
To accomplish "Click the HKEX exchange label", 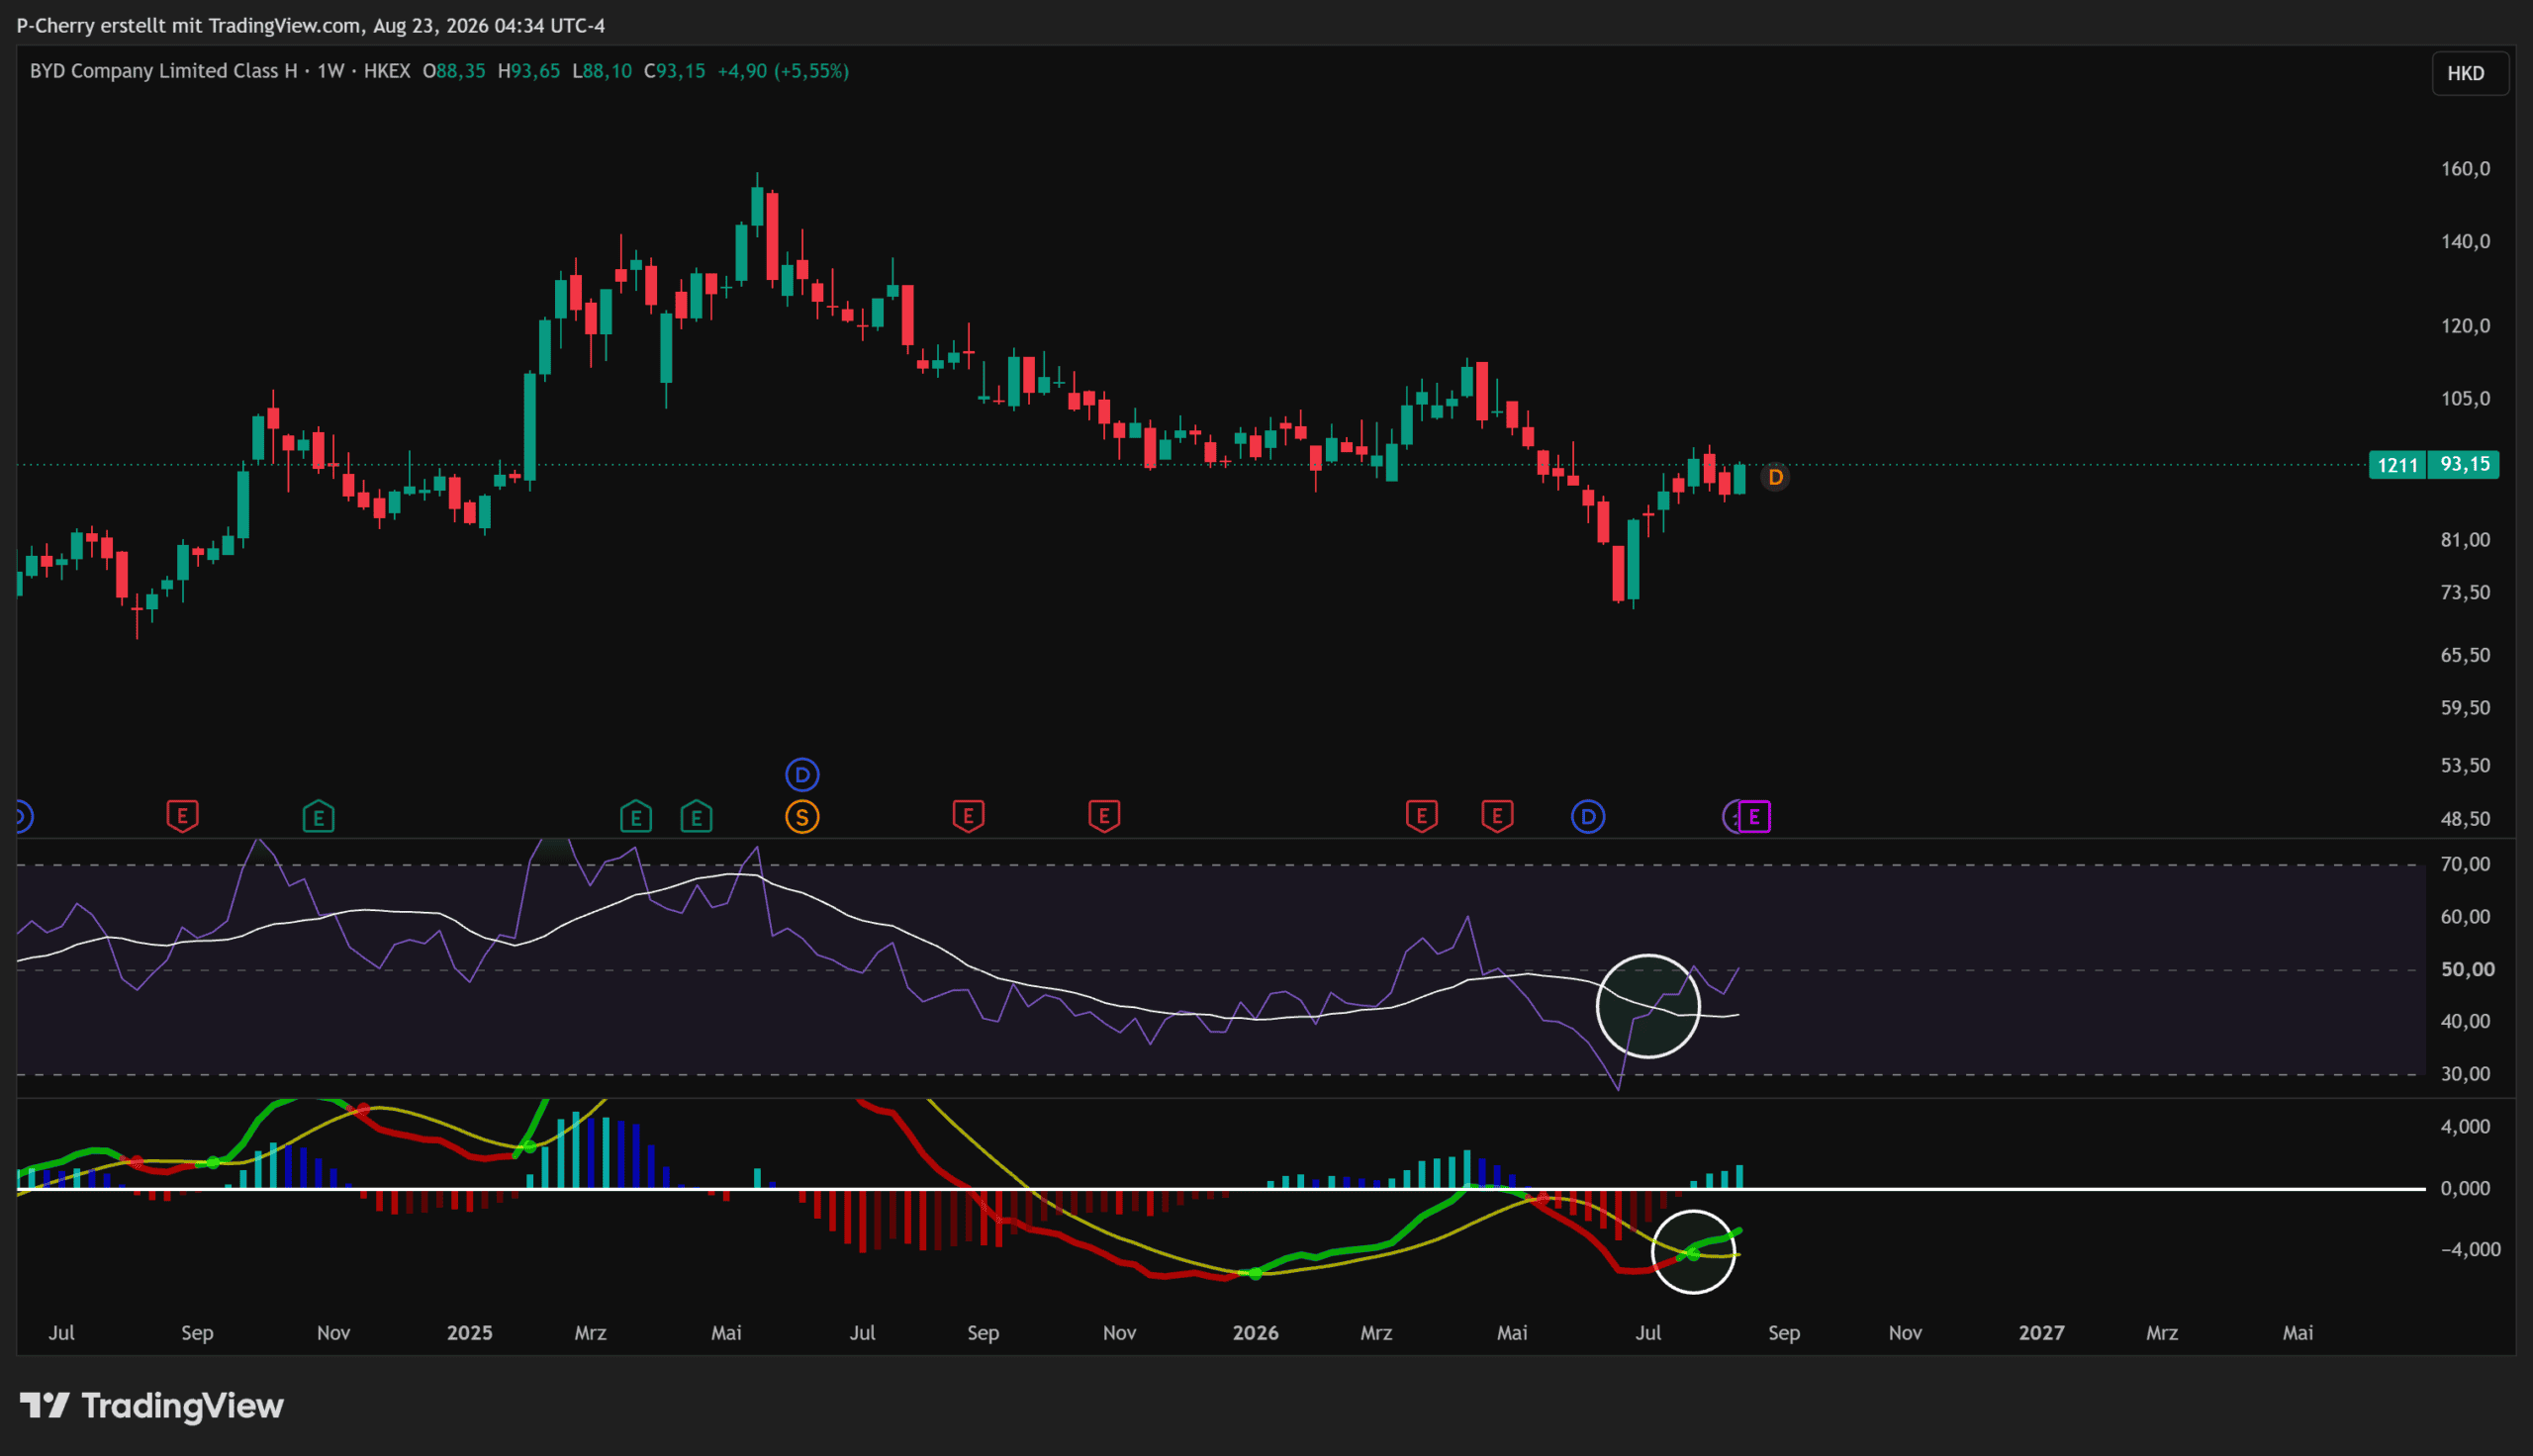I will point(387,71).
